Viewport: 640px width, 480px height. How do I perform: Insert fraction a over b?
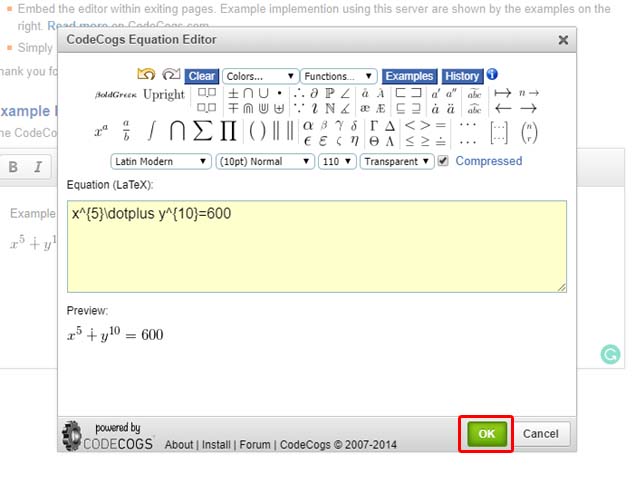(x=126, y=131)
